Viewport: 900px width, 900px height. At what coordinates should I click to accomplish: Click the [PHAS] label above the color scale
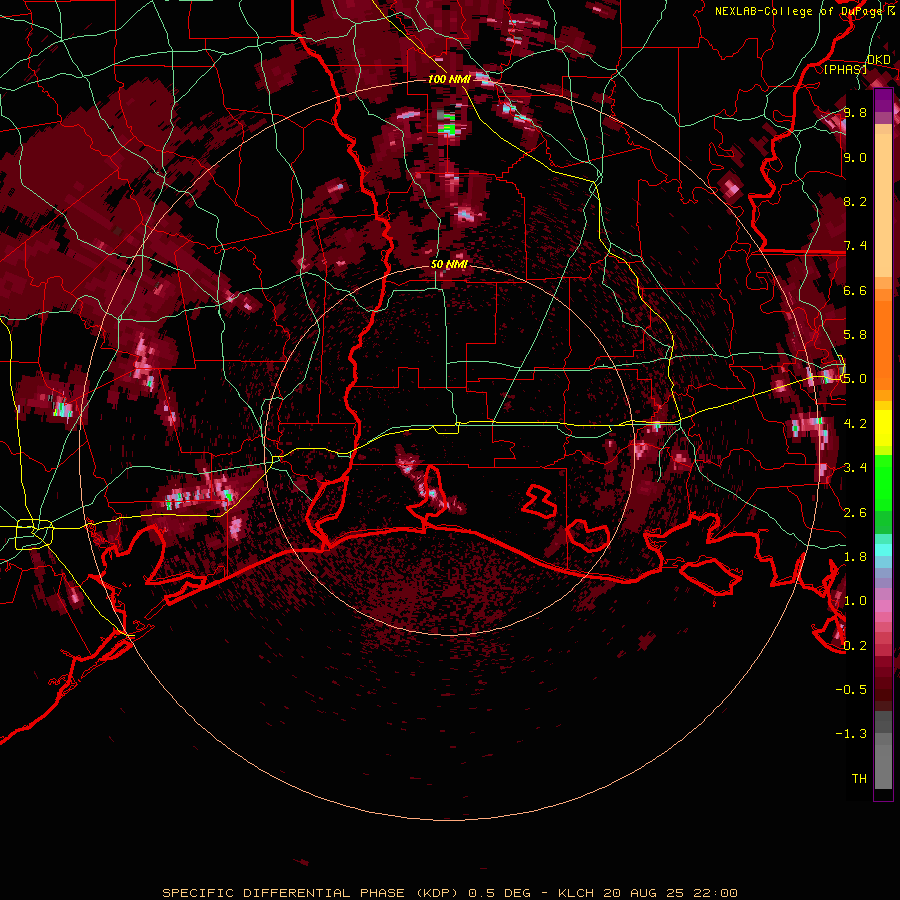(x=845, y=70)
